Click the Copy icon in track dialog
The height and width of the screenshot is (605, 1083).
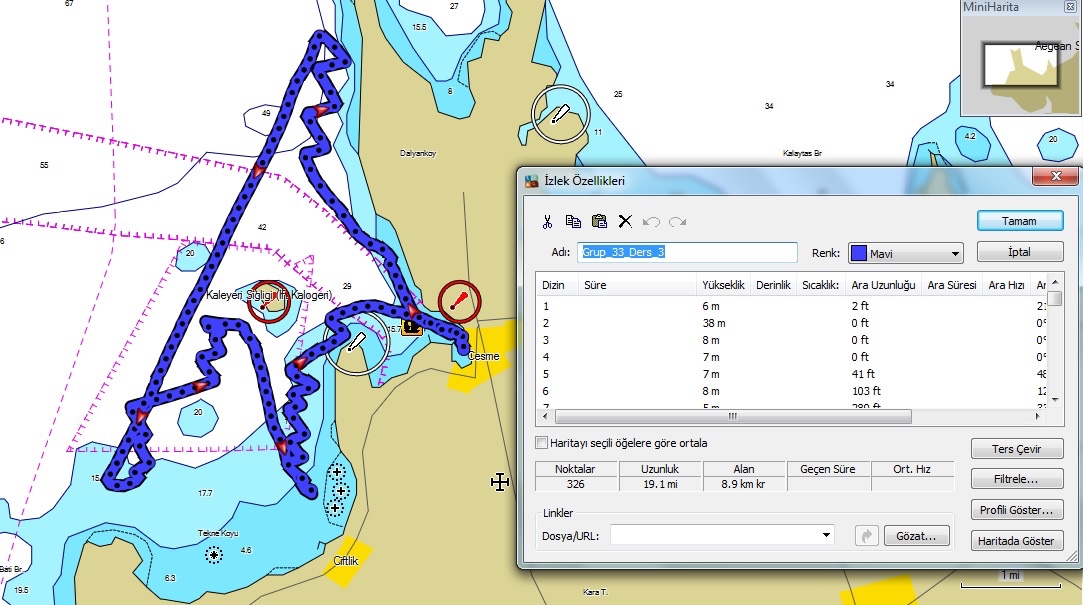coord(573,222)
